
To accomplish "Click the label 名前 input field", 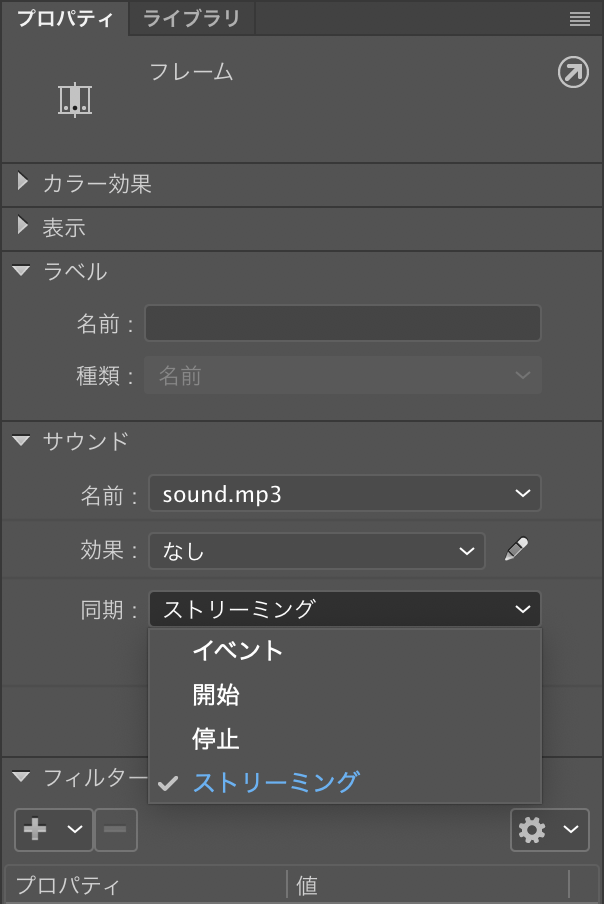I will (343, 323).
